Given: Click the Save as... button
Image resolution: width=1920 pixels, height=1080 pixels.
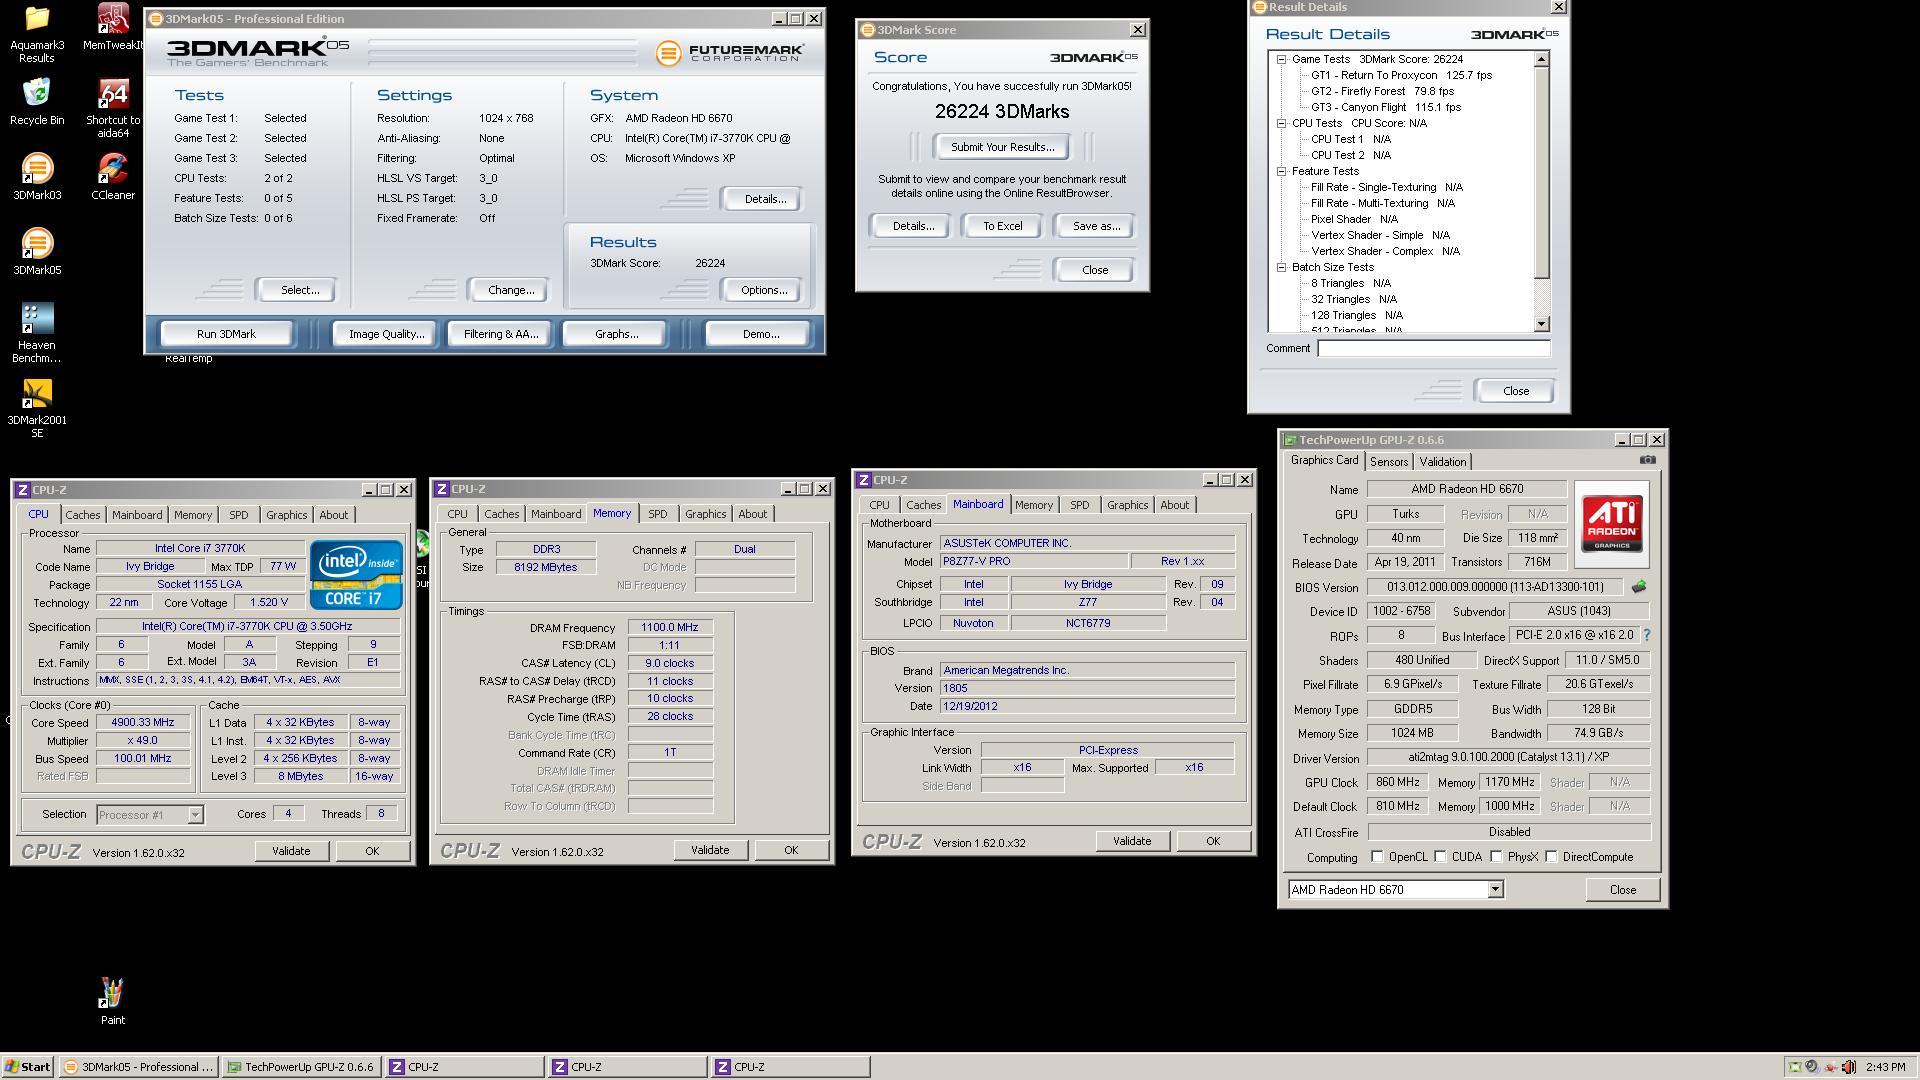Looking at the screenshot, I should pos(1096,226).
